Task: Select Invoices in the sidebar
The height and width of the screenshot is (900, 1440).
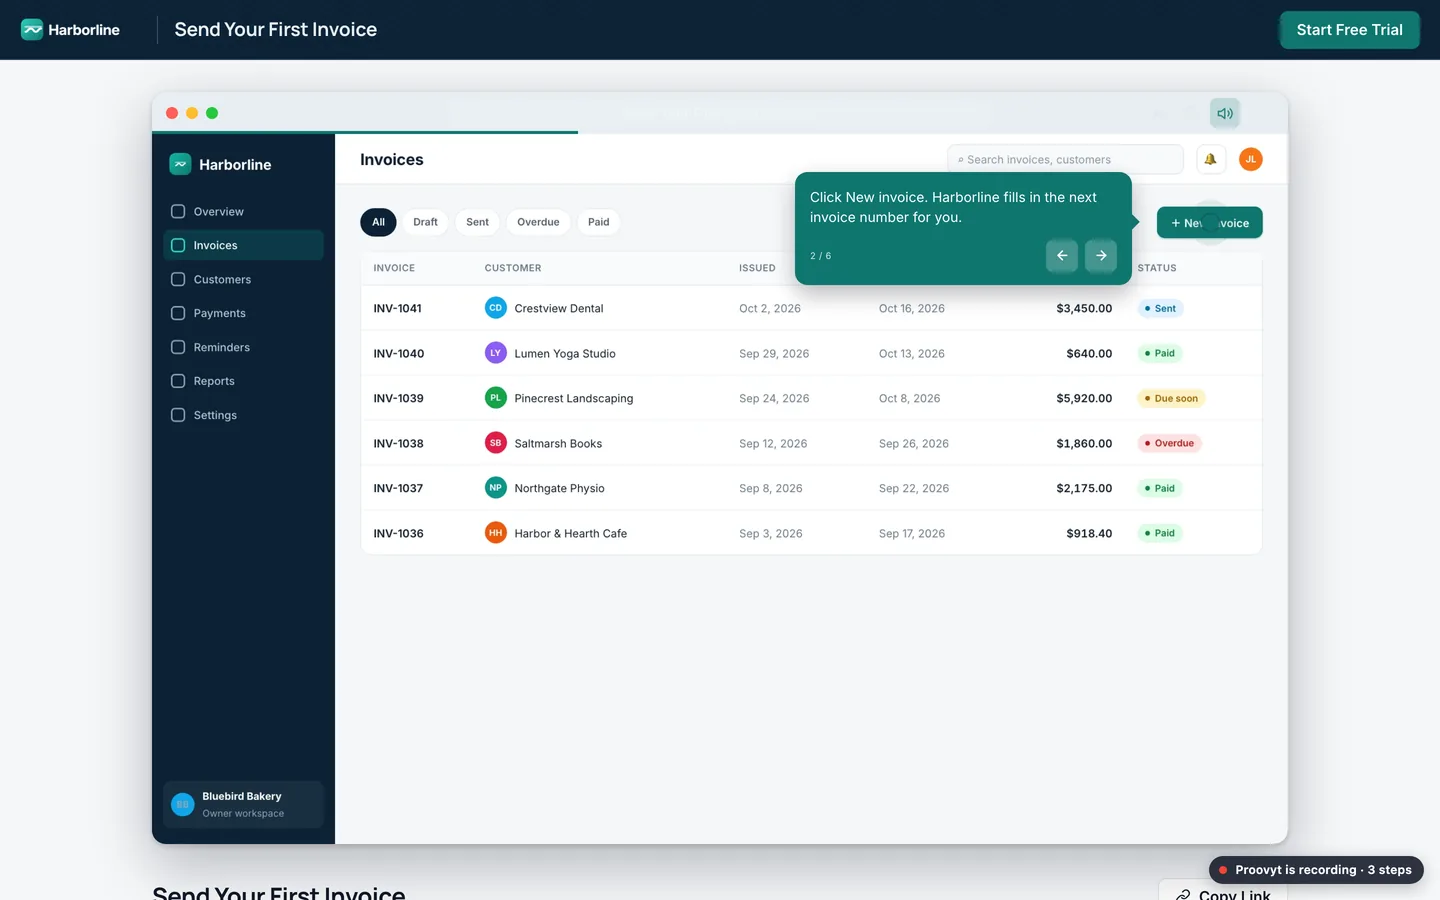Action: click(243, 246)
